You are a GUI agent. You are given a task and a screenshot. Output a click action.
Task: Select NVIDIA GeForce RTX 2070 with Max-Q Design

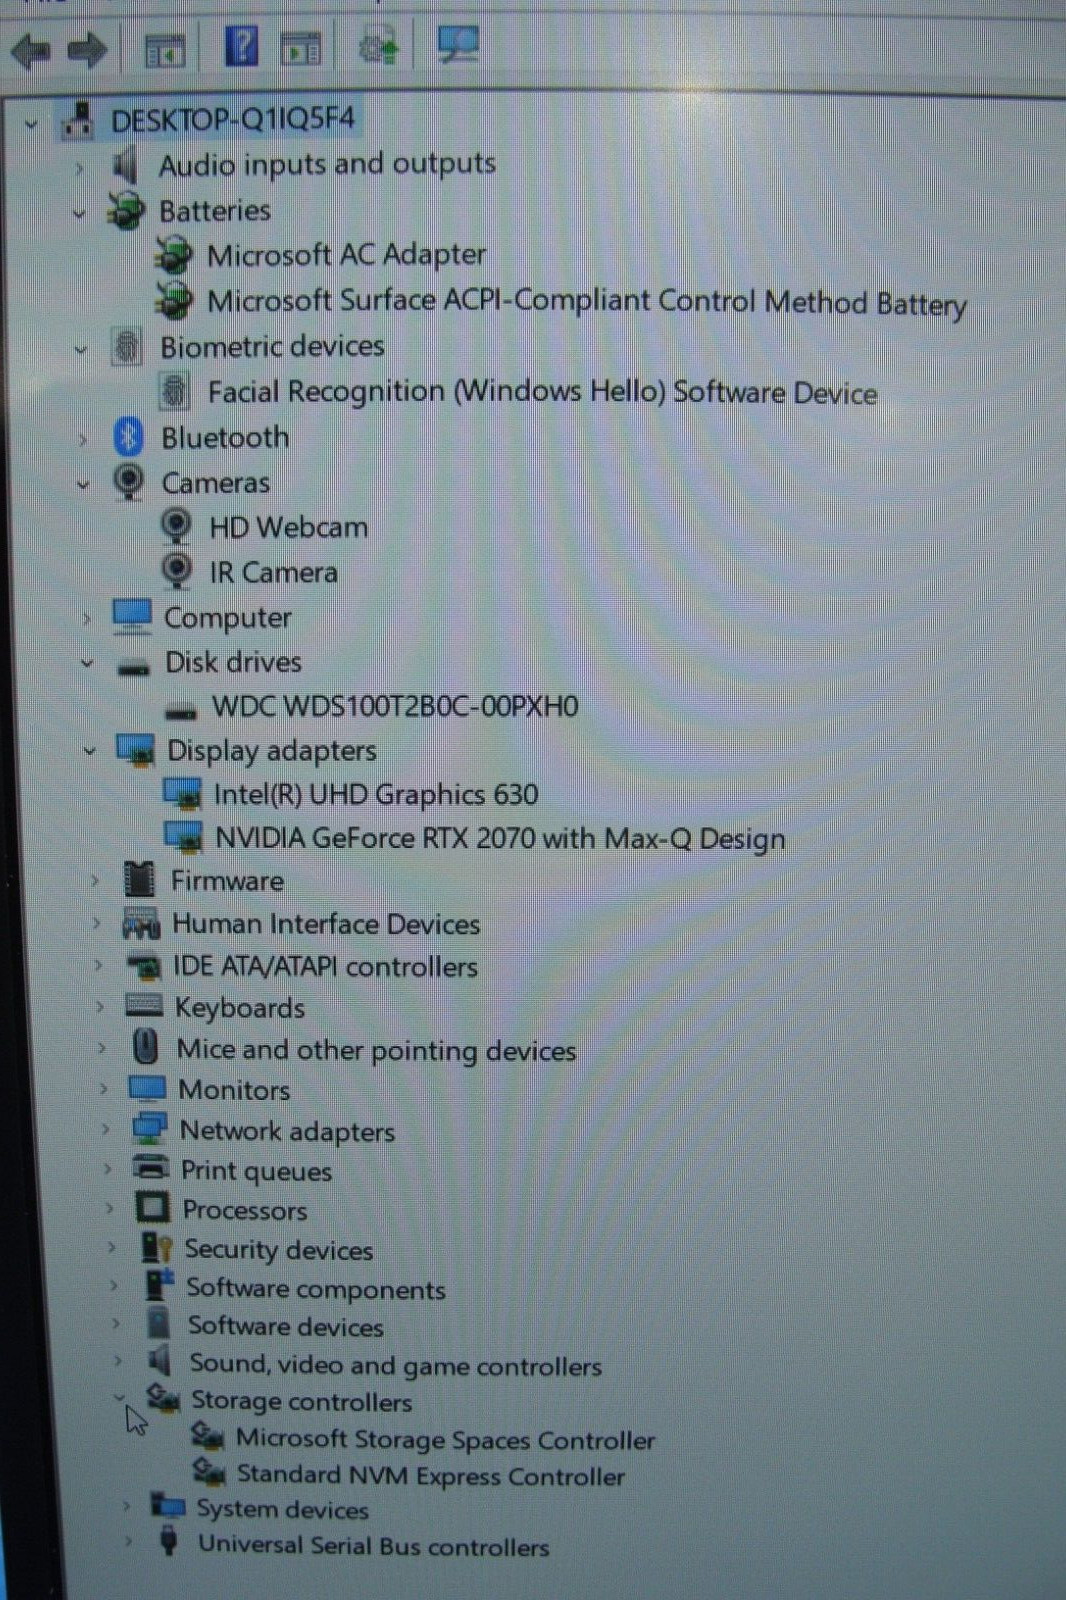click(x=500, y=838)
